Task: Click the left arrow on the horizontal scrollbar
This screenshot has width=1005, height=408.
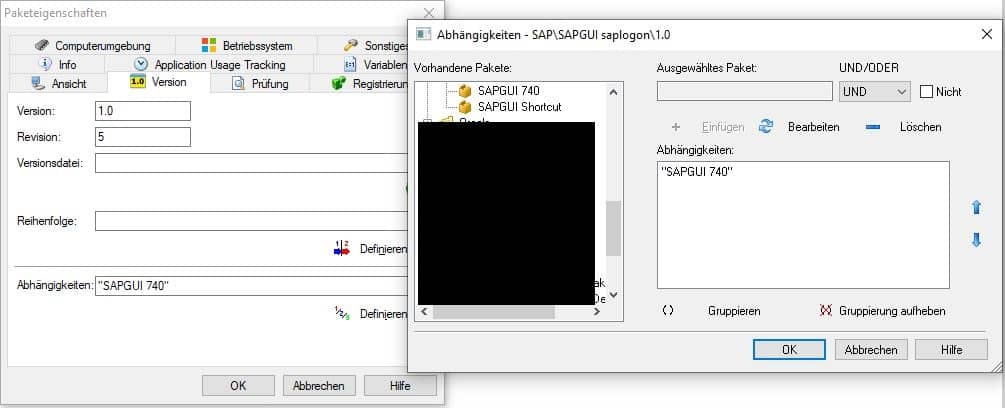Action: (424, 312)
